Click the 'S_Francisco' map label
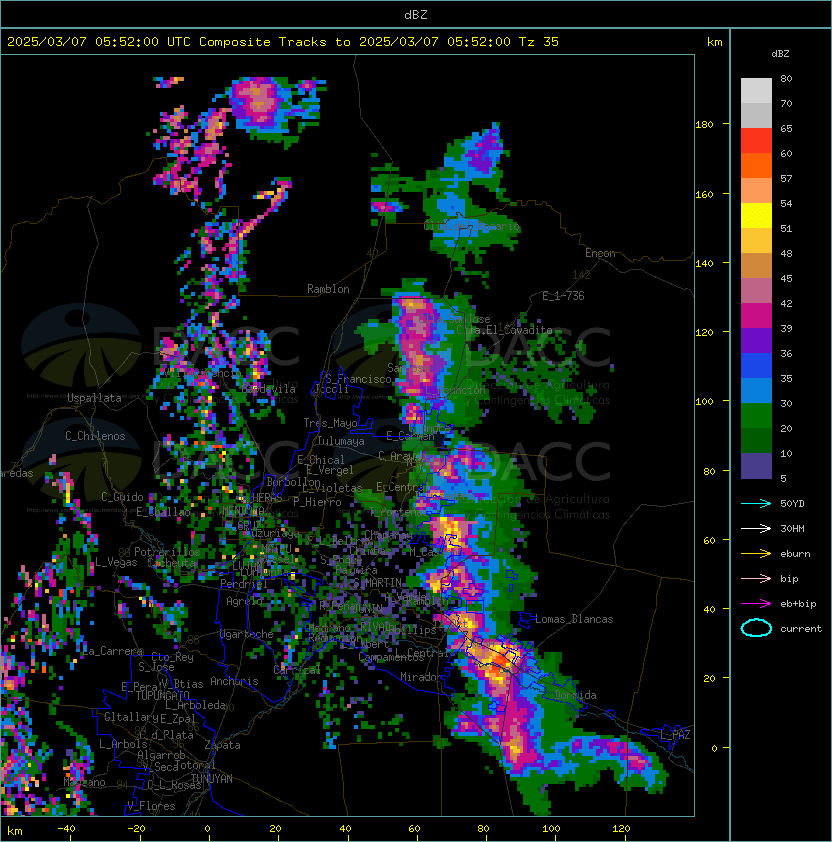Image resolution: width=832 pixels, height=842 pixels. tap(358, 379)
